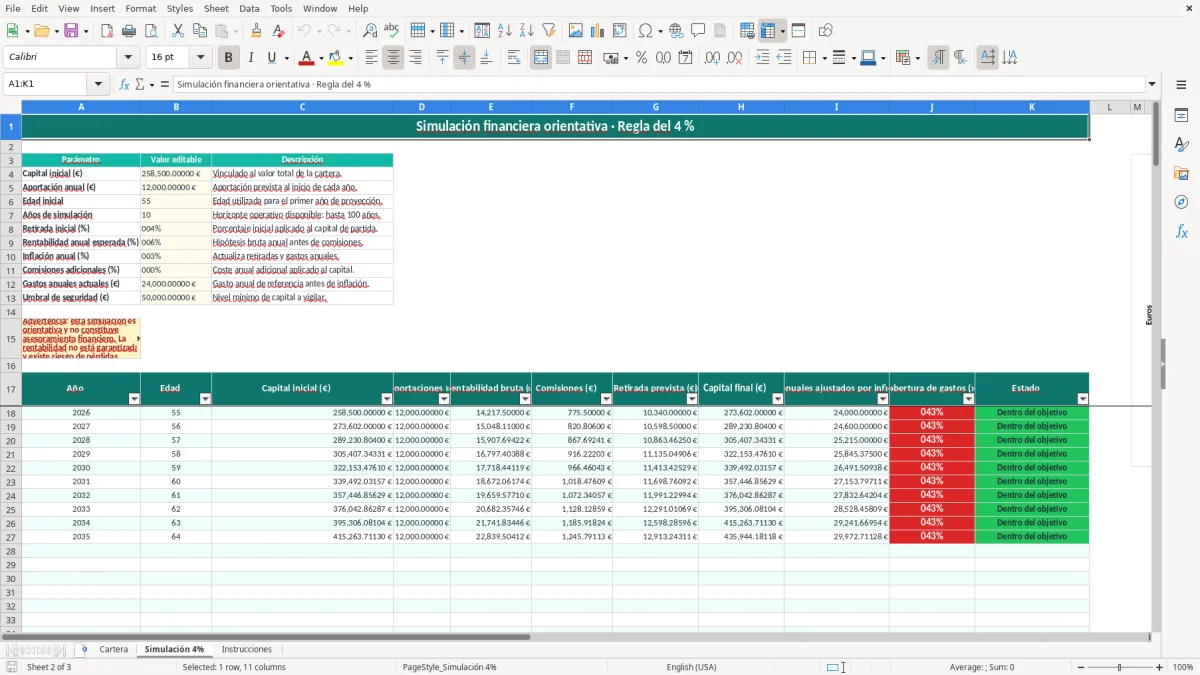The width and height of the screenshot is (1200, 675).
Task: Insert hyperlink globe icon
Action: pos(676,31)
